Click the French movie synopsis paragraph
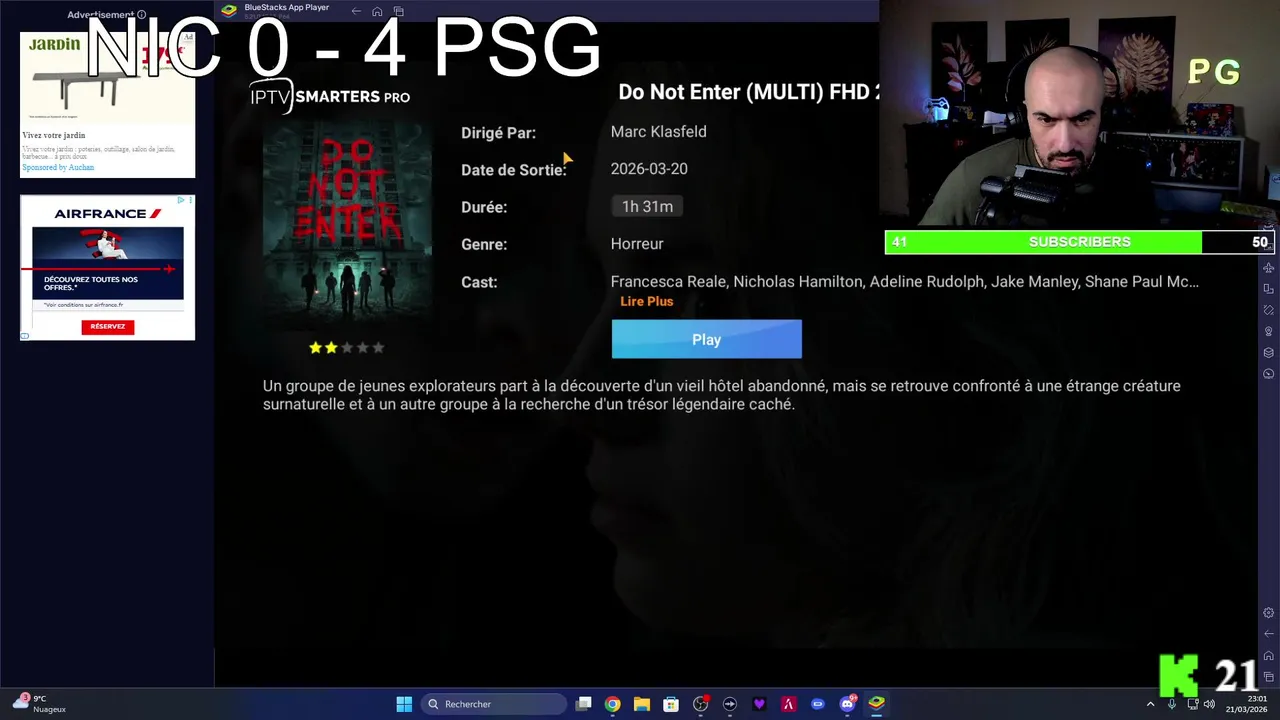This screenshot has width=1280, height=720. click(722, 395)
